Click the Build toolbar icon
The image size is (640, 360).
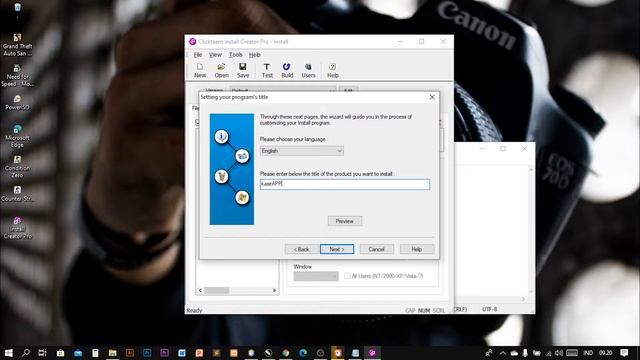(x=287, y=70)
